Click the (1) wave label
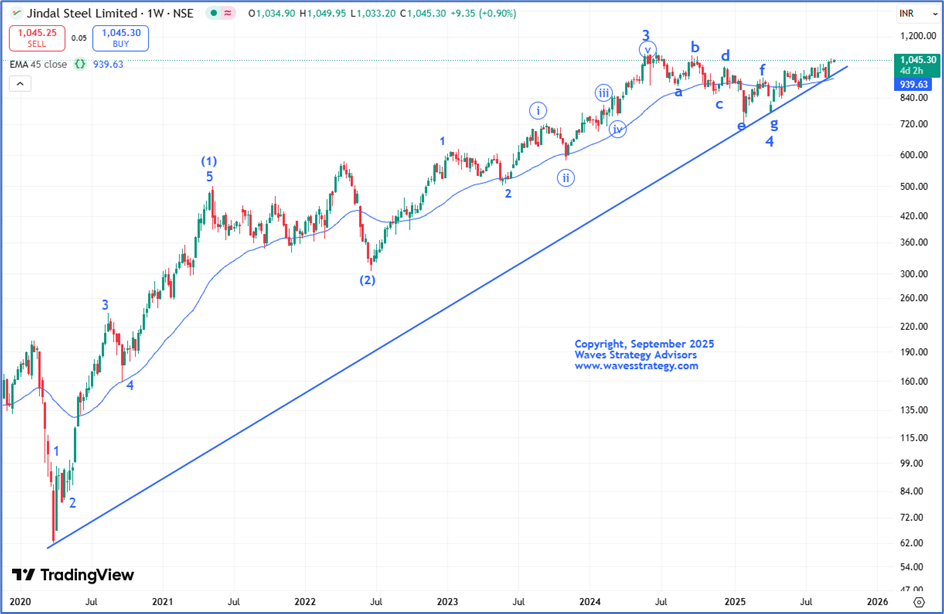 209,161
